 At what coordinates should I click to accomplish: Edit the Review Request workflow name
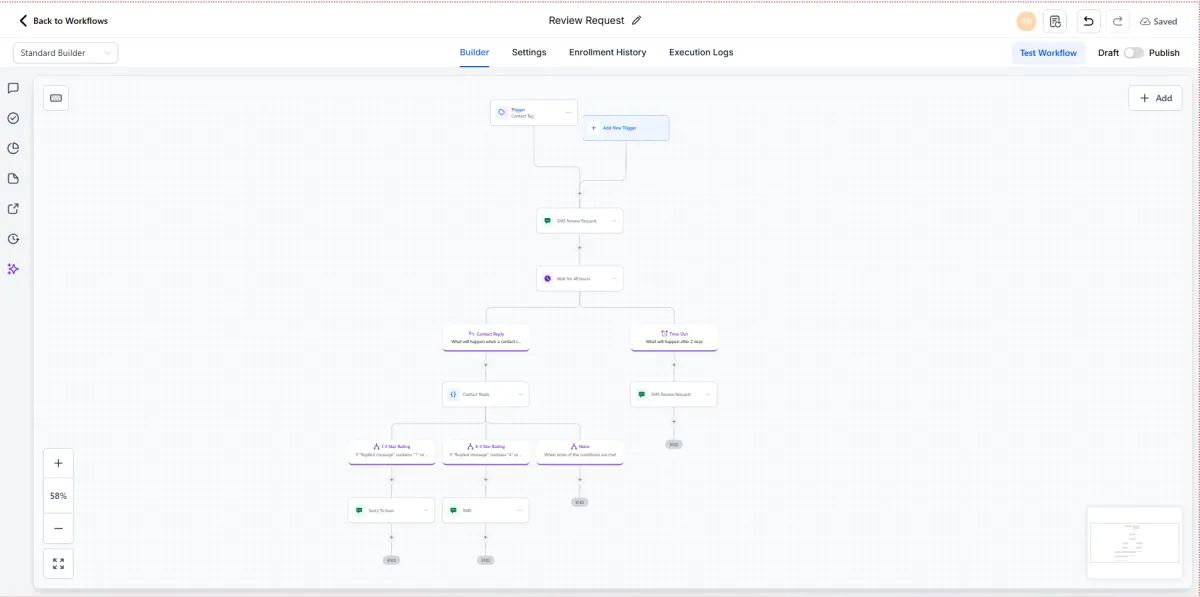coord(637,20)
